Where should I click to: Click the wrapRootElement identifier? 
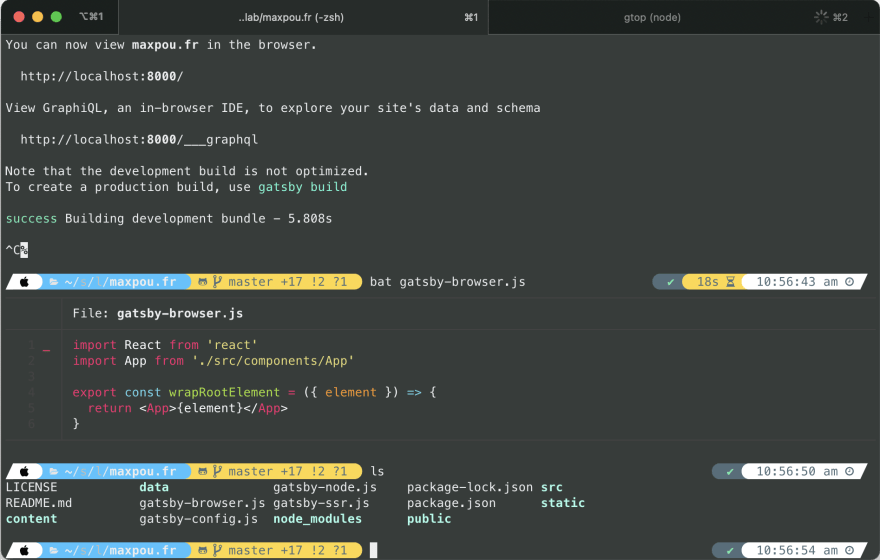[224, 392]
